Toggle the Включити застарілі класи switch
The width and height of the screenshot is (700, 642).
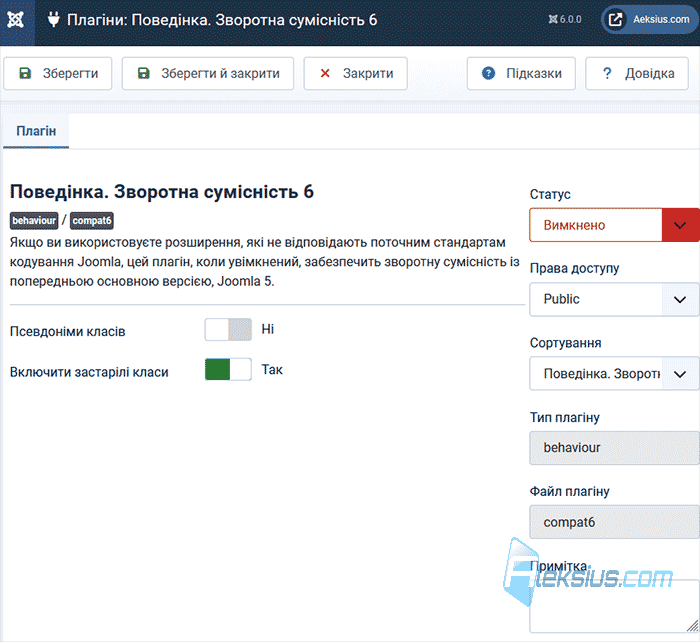click(x=228, y=369)
